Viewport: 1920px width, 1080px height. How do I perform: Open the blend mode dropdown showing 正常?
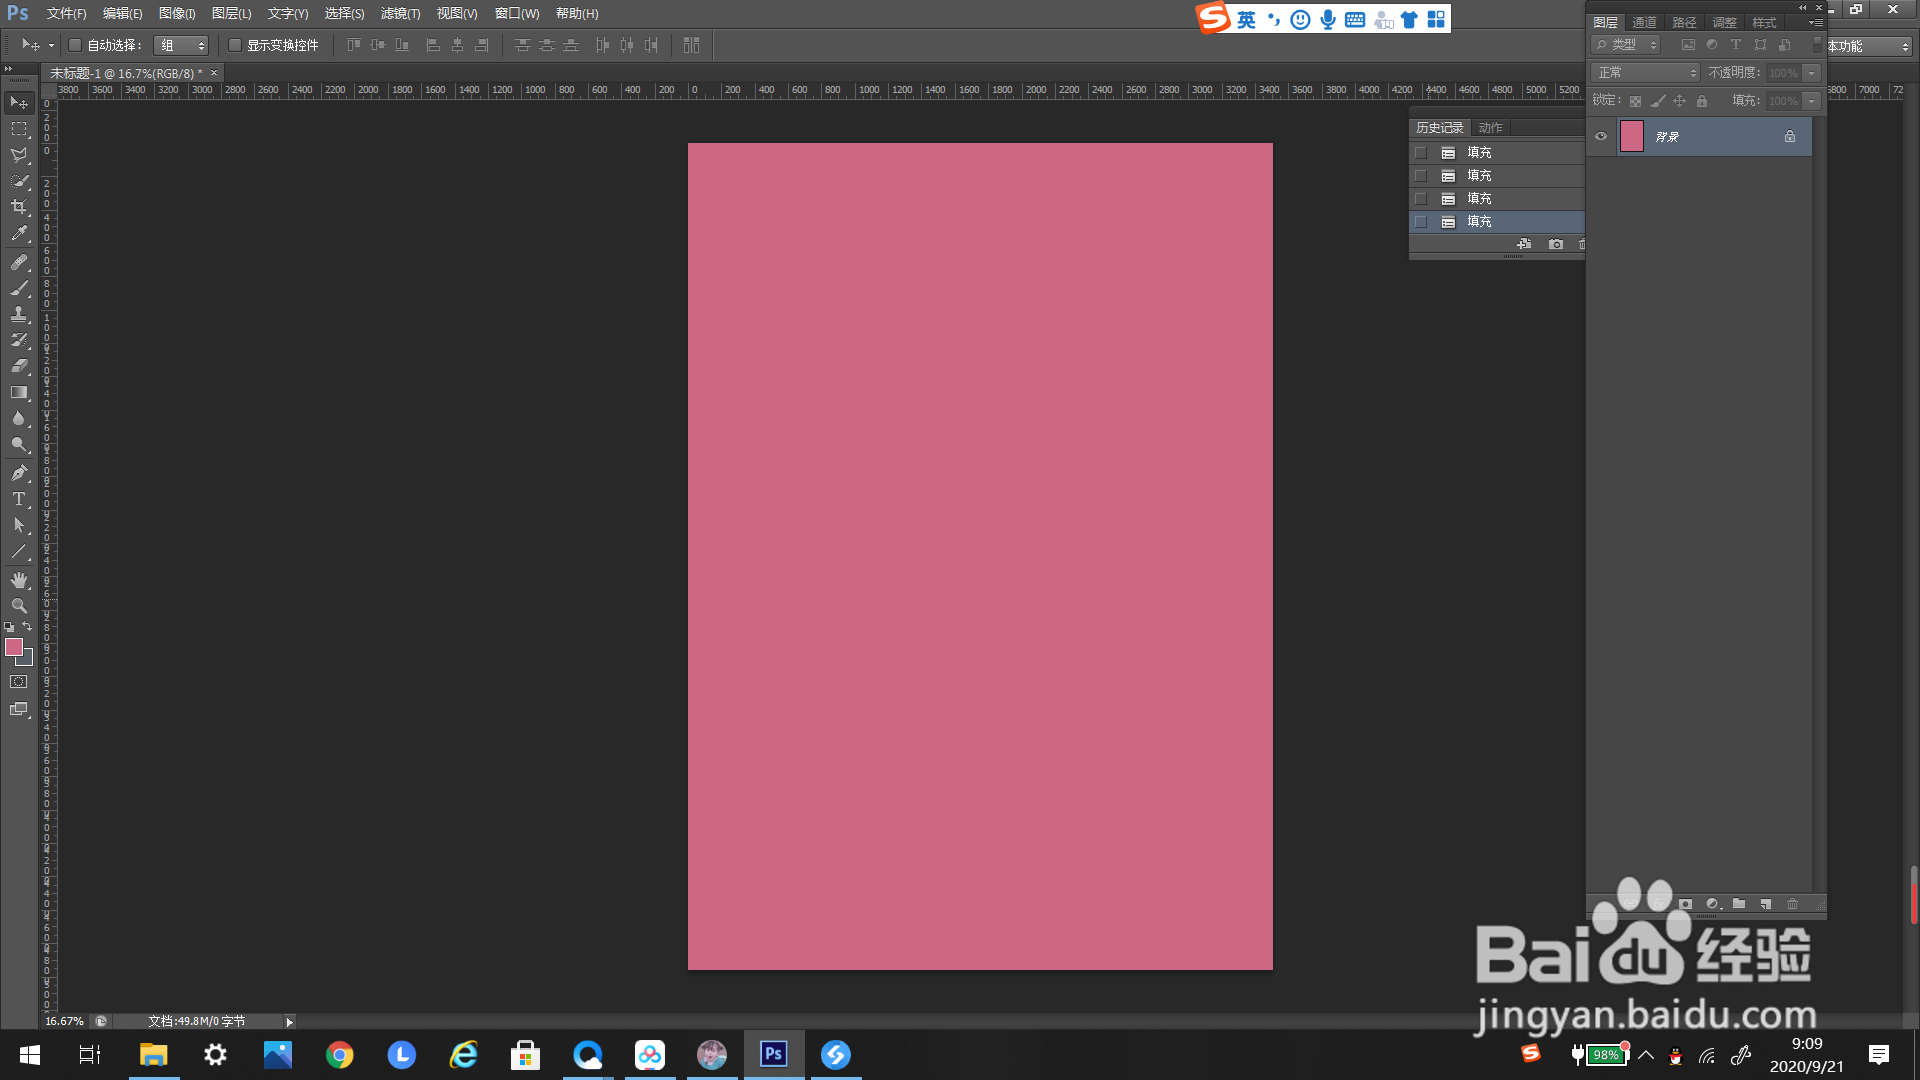tap(1645, 73)
